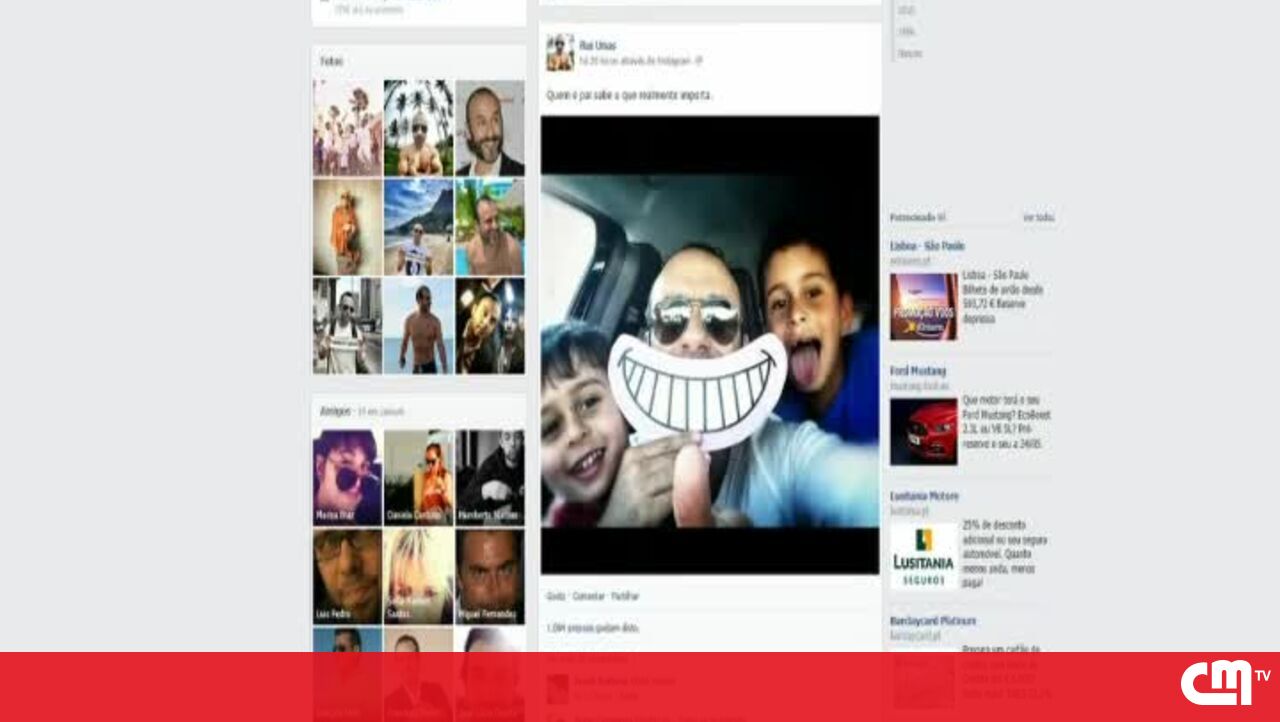The width and height of the screenshot is (1280, 722).
Task: Open the Rui Unas profile name link
Action: point(598,45)
